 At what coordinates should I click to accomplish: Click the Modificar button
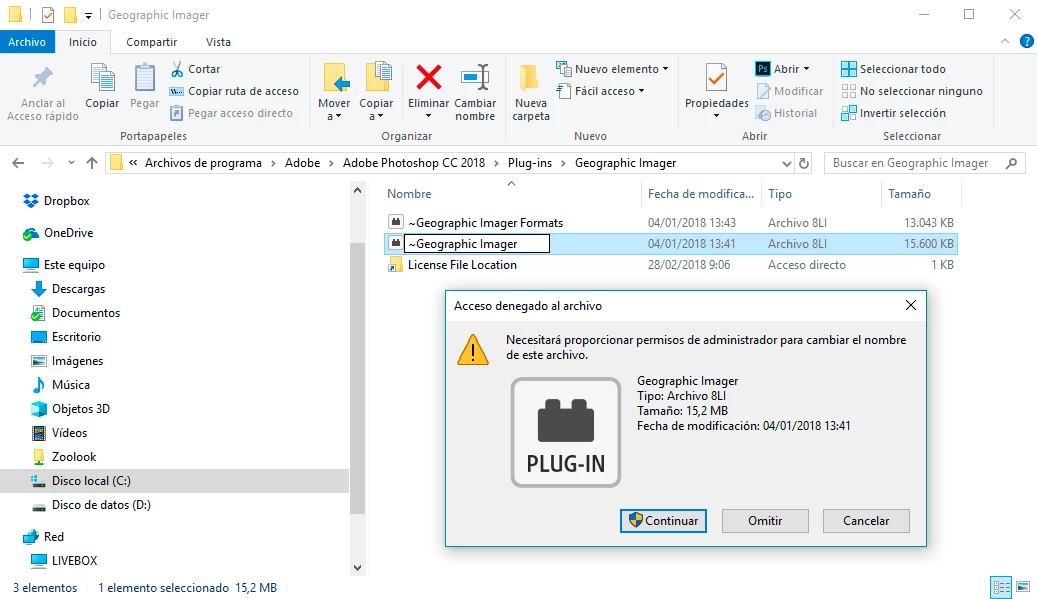(790, 91)
